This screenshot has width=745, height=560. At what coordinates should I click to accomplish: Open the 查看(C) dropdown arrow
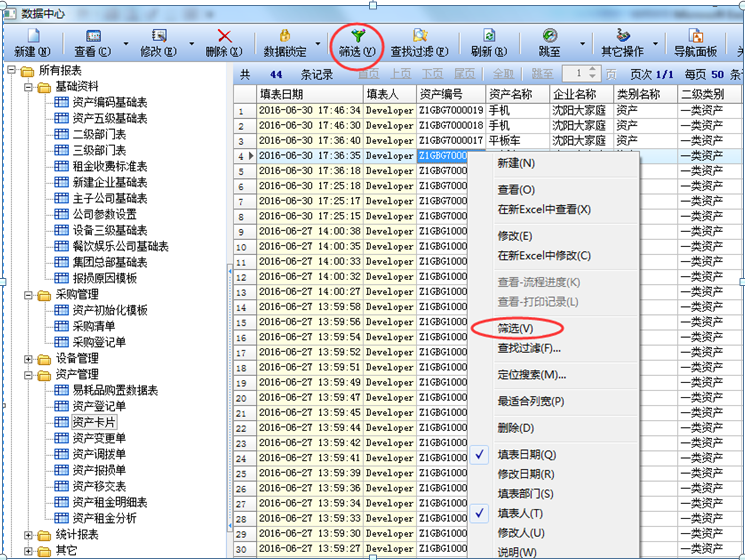(126, 43)
